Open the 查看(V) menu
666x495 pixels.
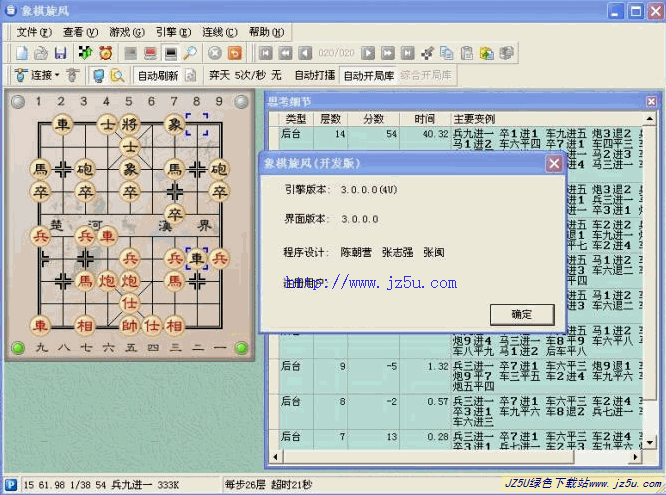coord(80,32)
